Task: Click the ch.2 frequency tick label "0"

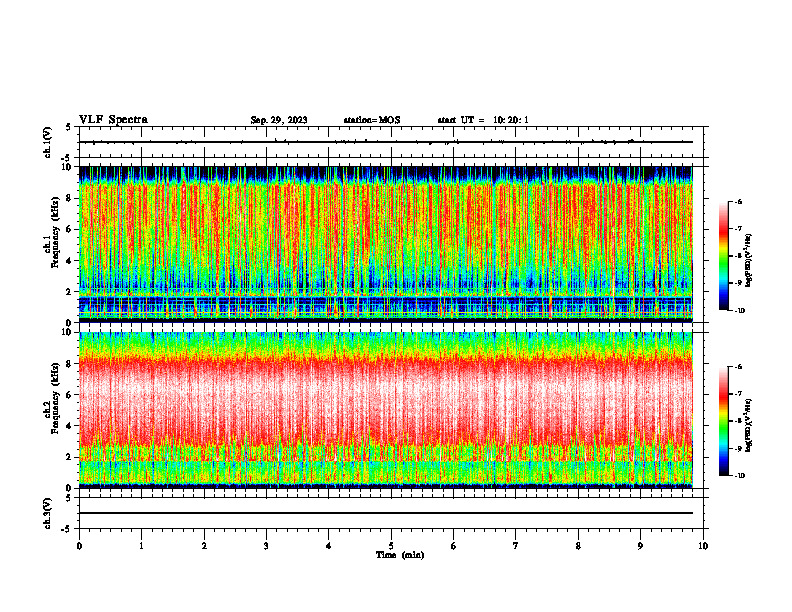Action: (x=71, y=488)
